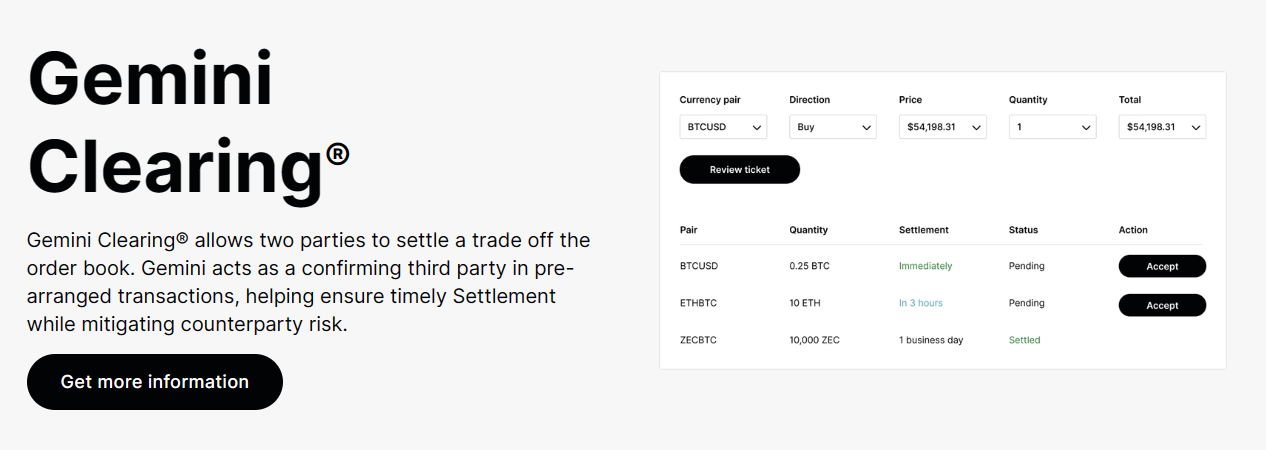Accept the pending ETHBTC trade
The height and width of the screenshot is (450, 1266).
pos(1162,305)
